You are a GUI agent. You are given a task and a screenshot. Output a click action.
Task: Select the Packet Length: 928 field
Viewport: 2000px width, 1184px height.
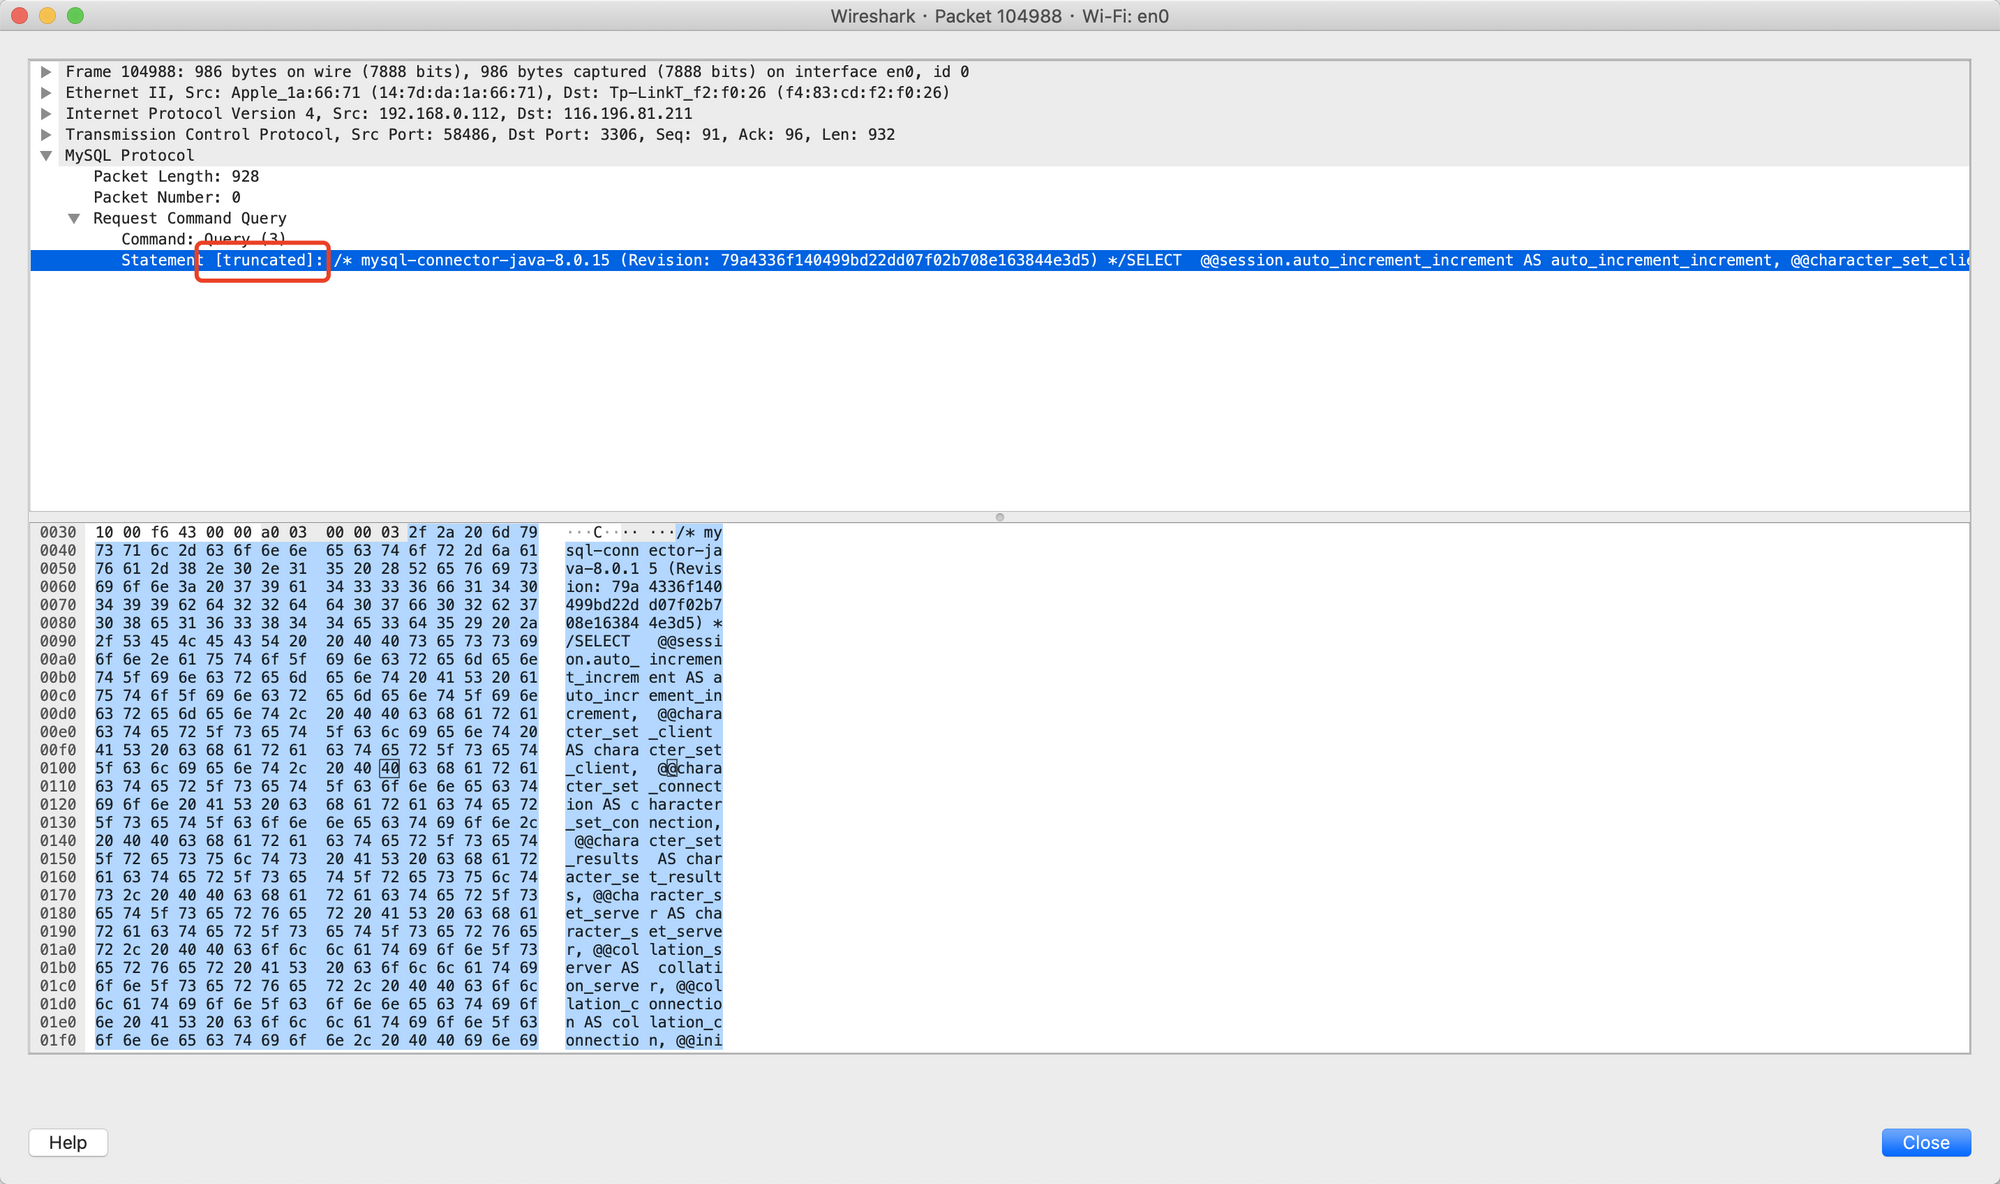click(175, 176)
